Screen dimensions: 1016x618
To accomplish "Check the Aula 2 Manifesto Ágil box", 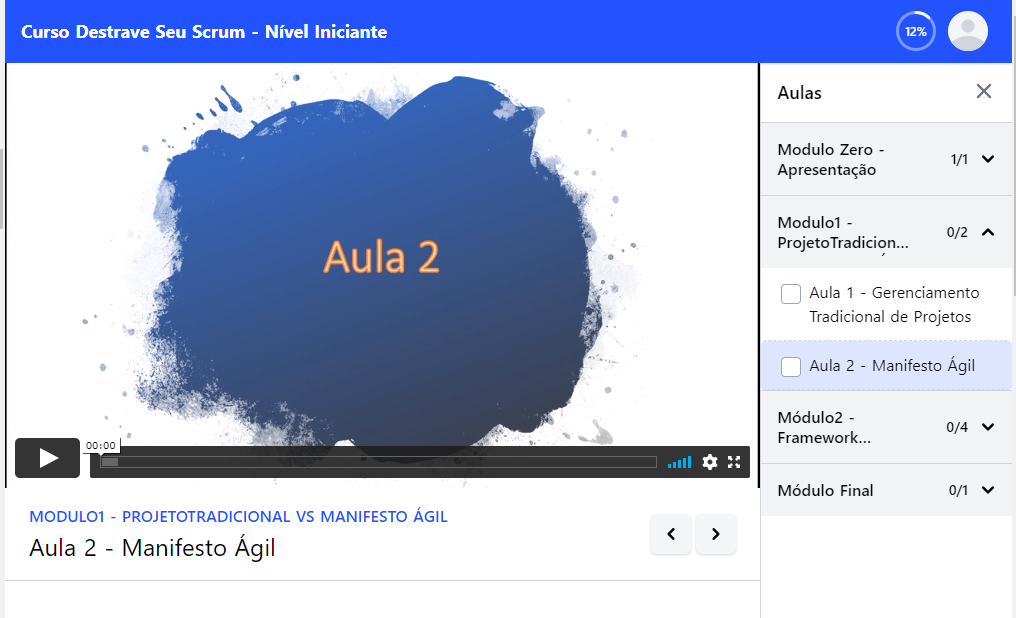I will (791, 366).
